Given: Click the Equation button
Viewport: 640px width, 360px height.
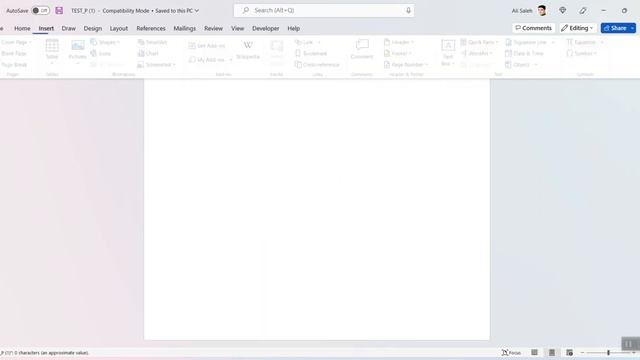Looking at the screenshot, I should pyautogui.click(x=581, y=42).
